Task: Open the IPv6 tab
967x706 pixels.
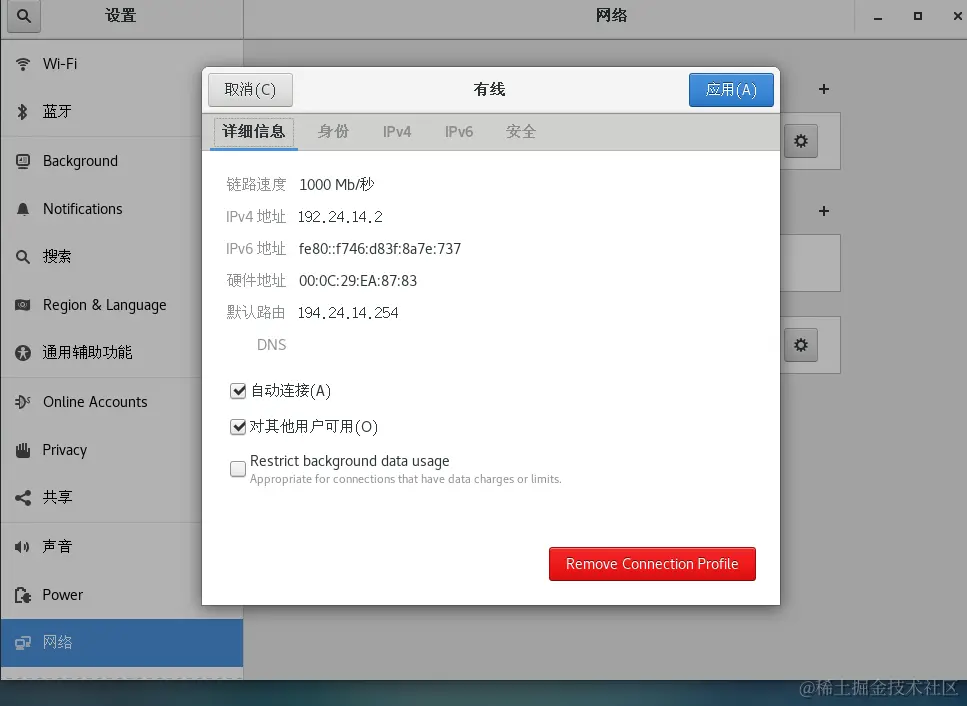Action: coord(459,131)
